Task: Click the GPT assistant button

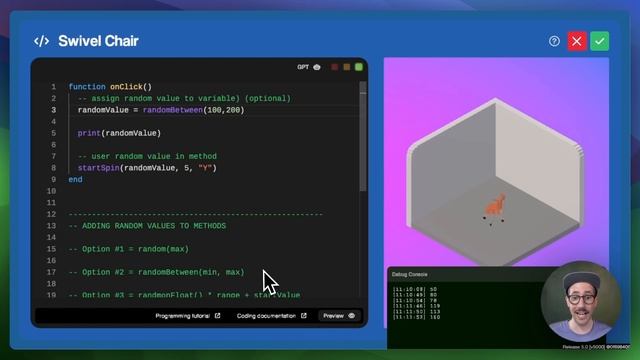Action: tap(309, 67)
